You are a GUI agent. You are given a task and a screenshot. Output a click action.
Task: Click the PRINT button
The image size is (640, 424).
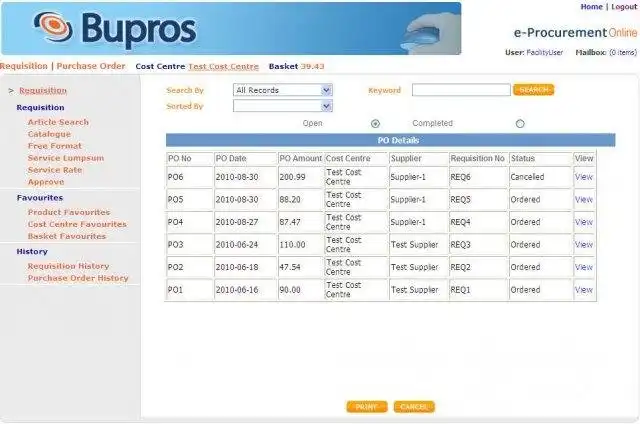(367, 407)
